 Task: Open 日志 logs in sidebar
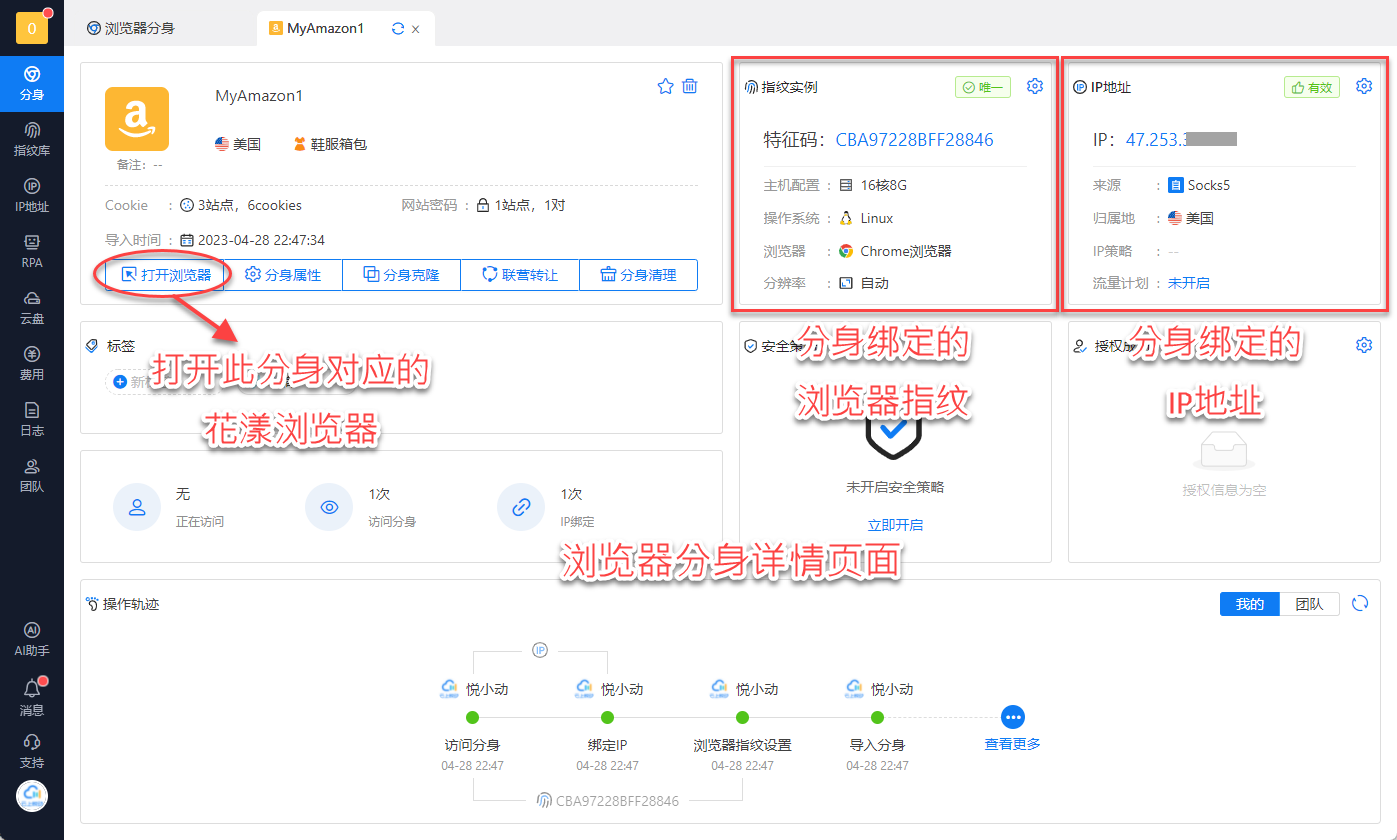[32, 420]
